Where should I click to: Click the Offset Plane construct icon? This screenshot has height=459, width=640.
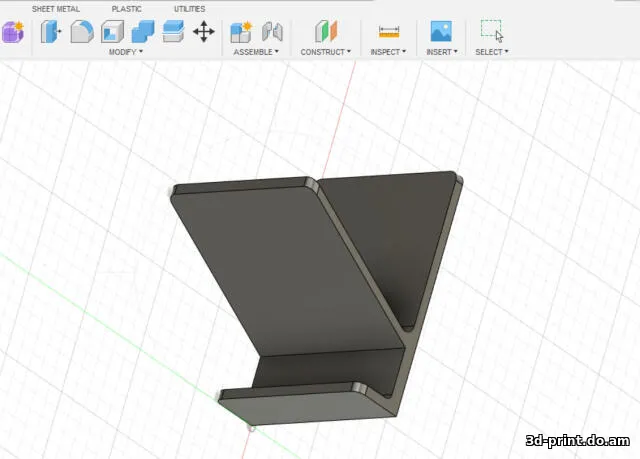(x=326, y=31)
